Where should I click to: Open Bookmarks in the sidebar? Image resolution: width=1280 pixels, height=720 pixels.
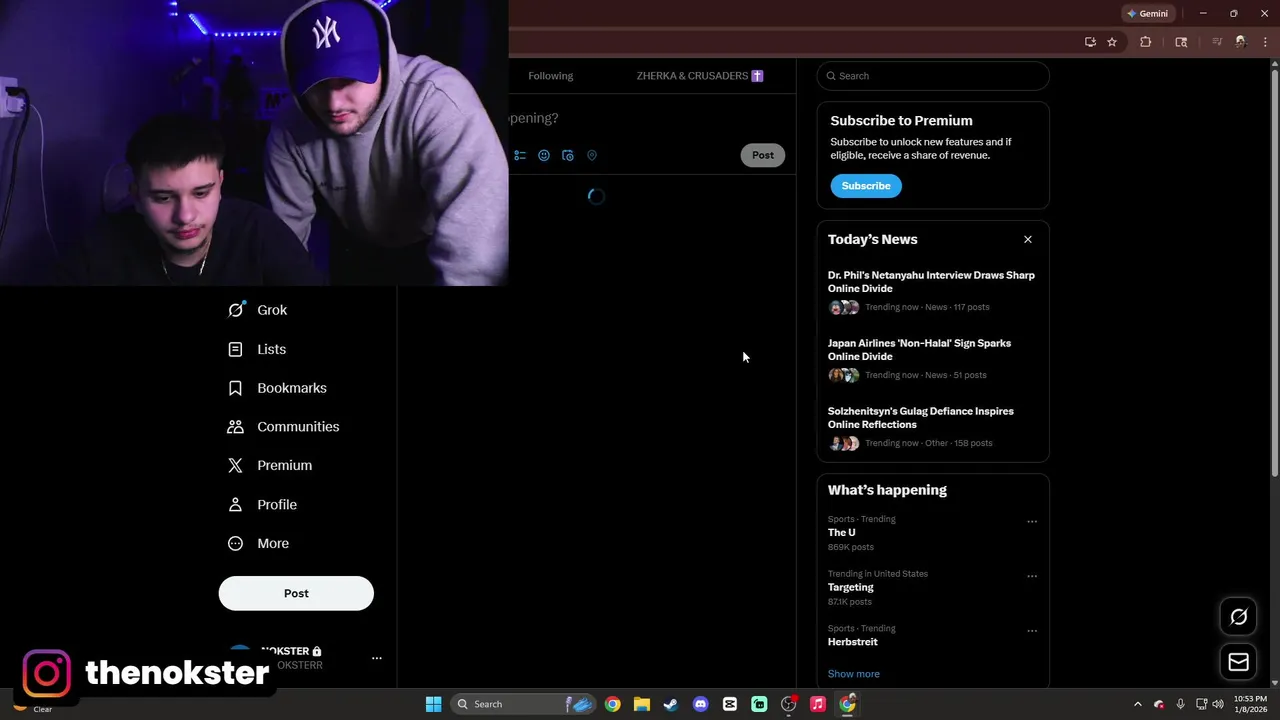277,388
